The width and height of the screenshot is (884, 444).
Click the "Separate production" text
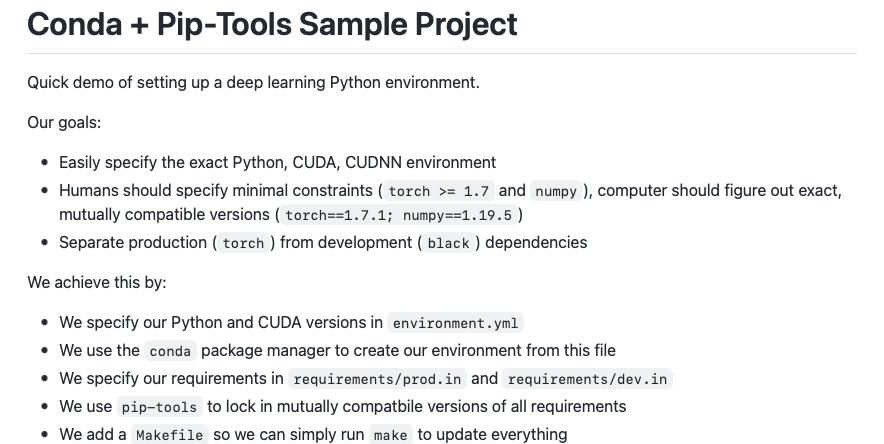(133, 242)
